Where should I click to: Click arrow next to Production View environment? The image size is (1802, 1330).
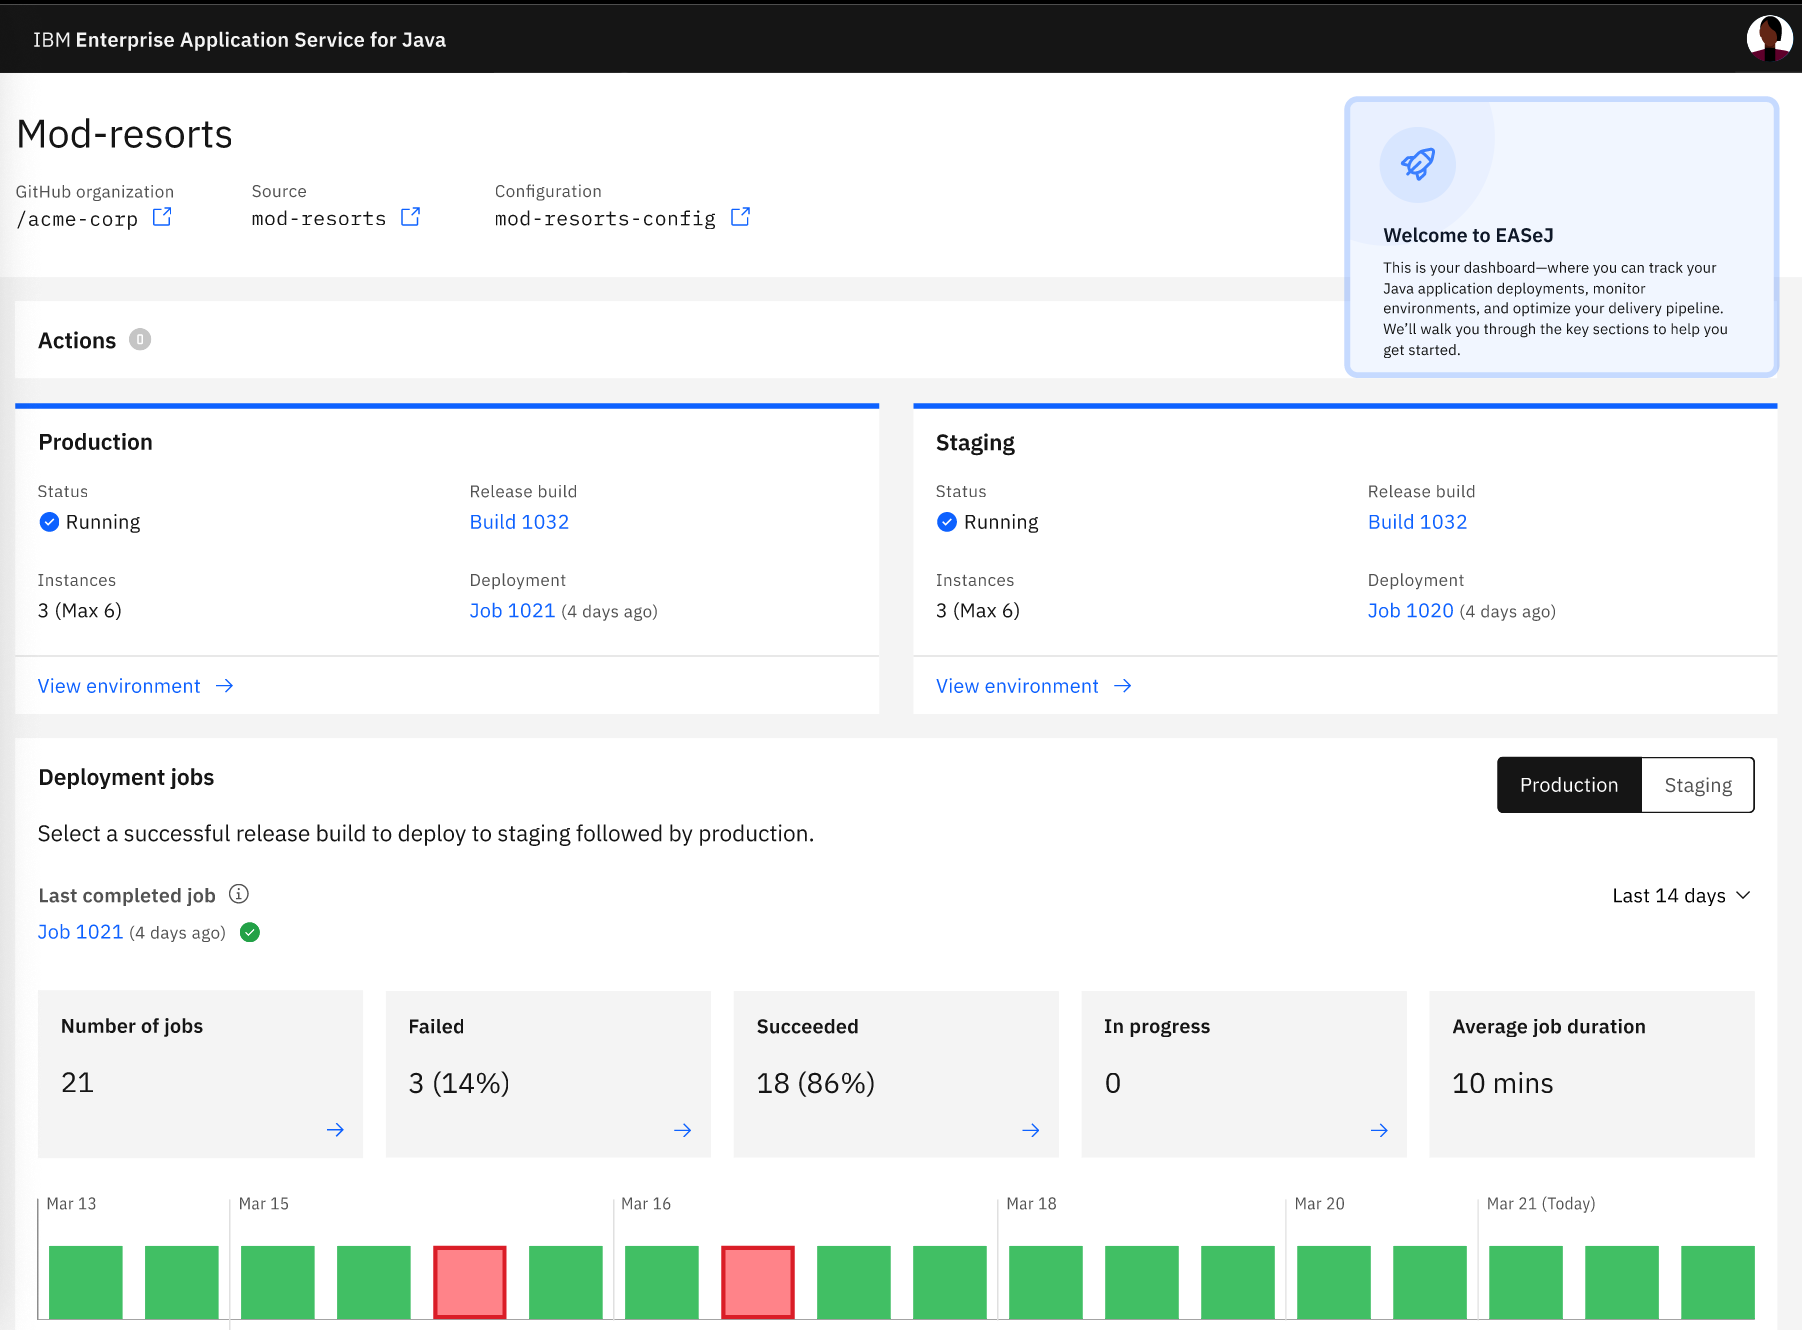pyautogui.click(x=225, y=686)
